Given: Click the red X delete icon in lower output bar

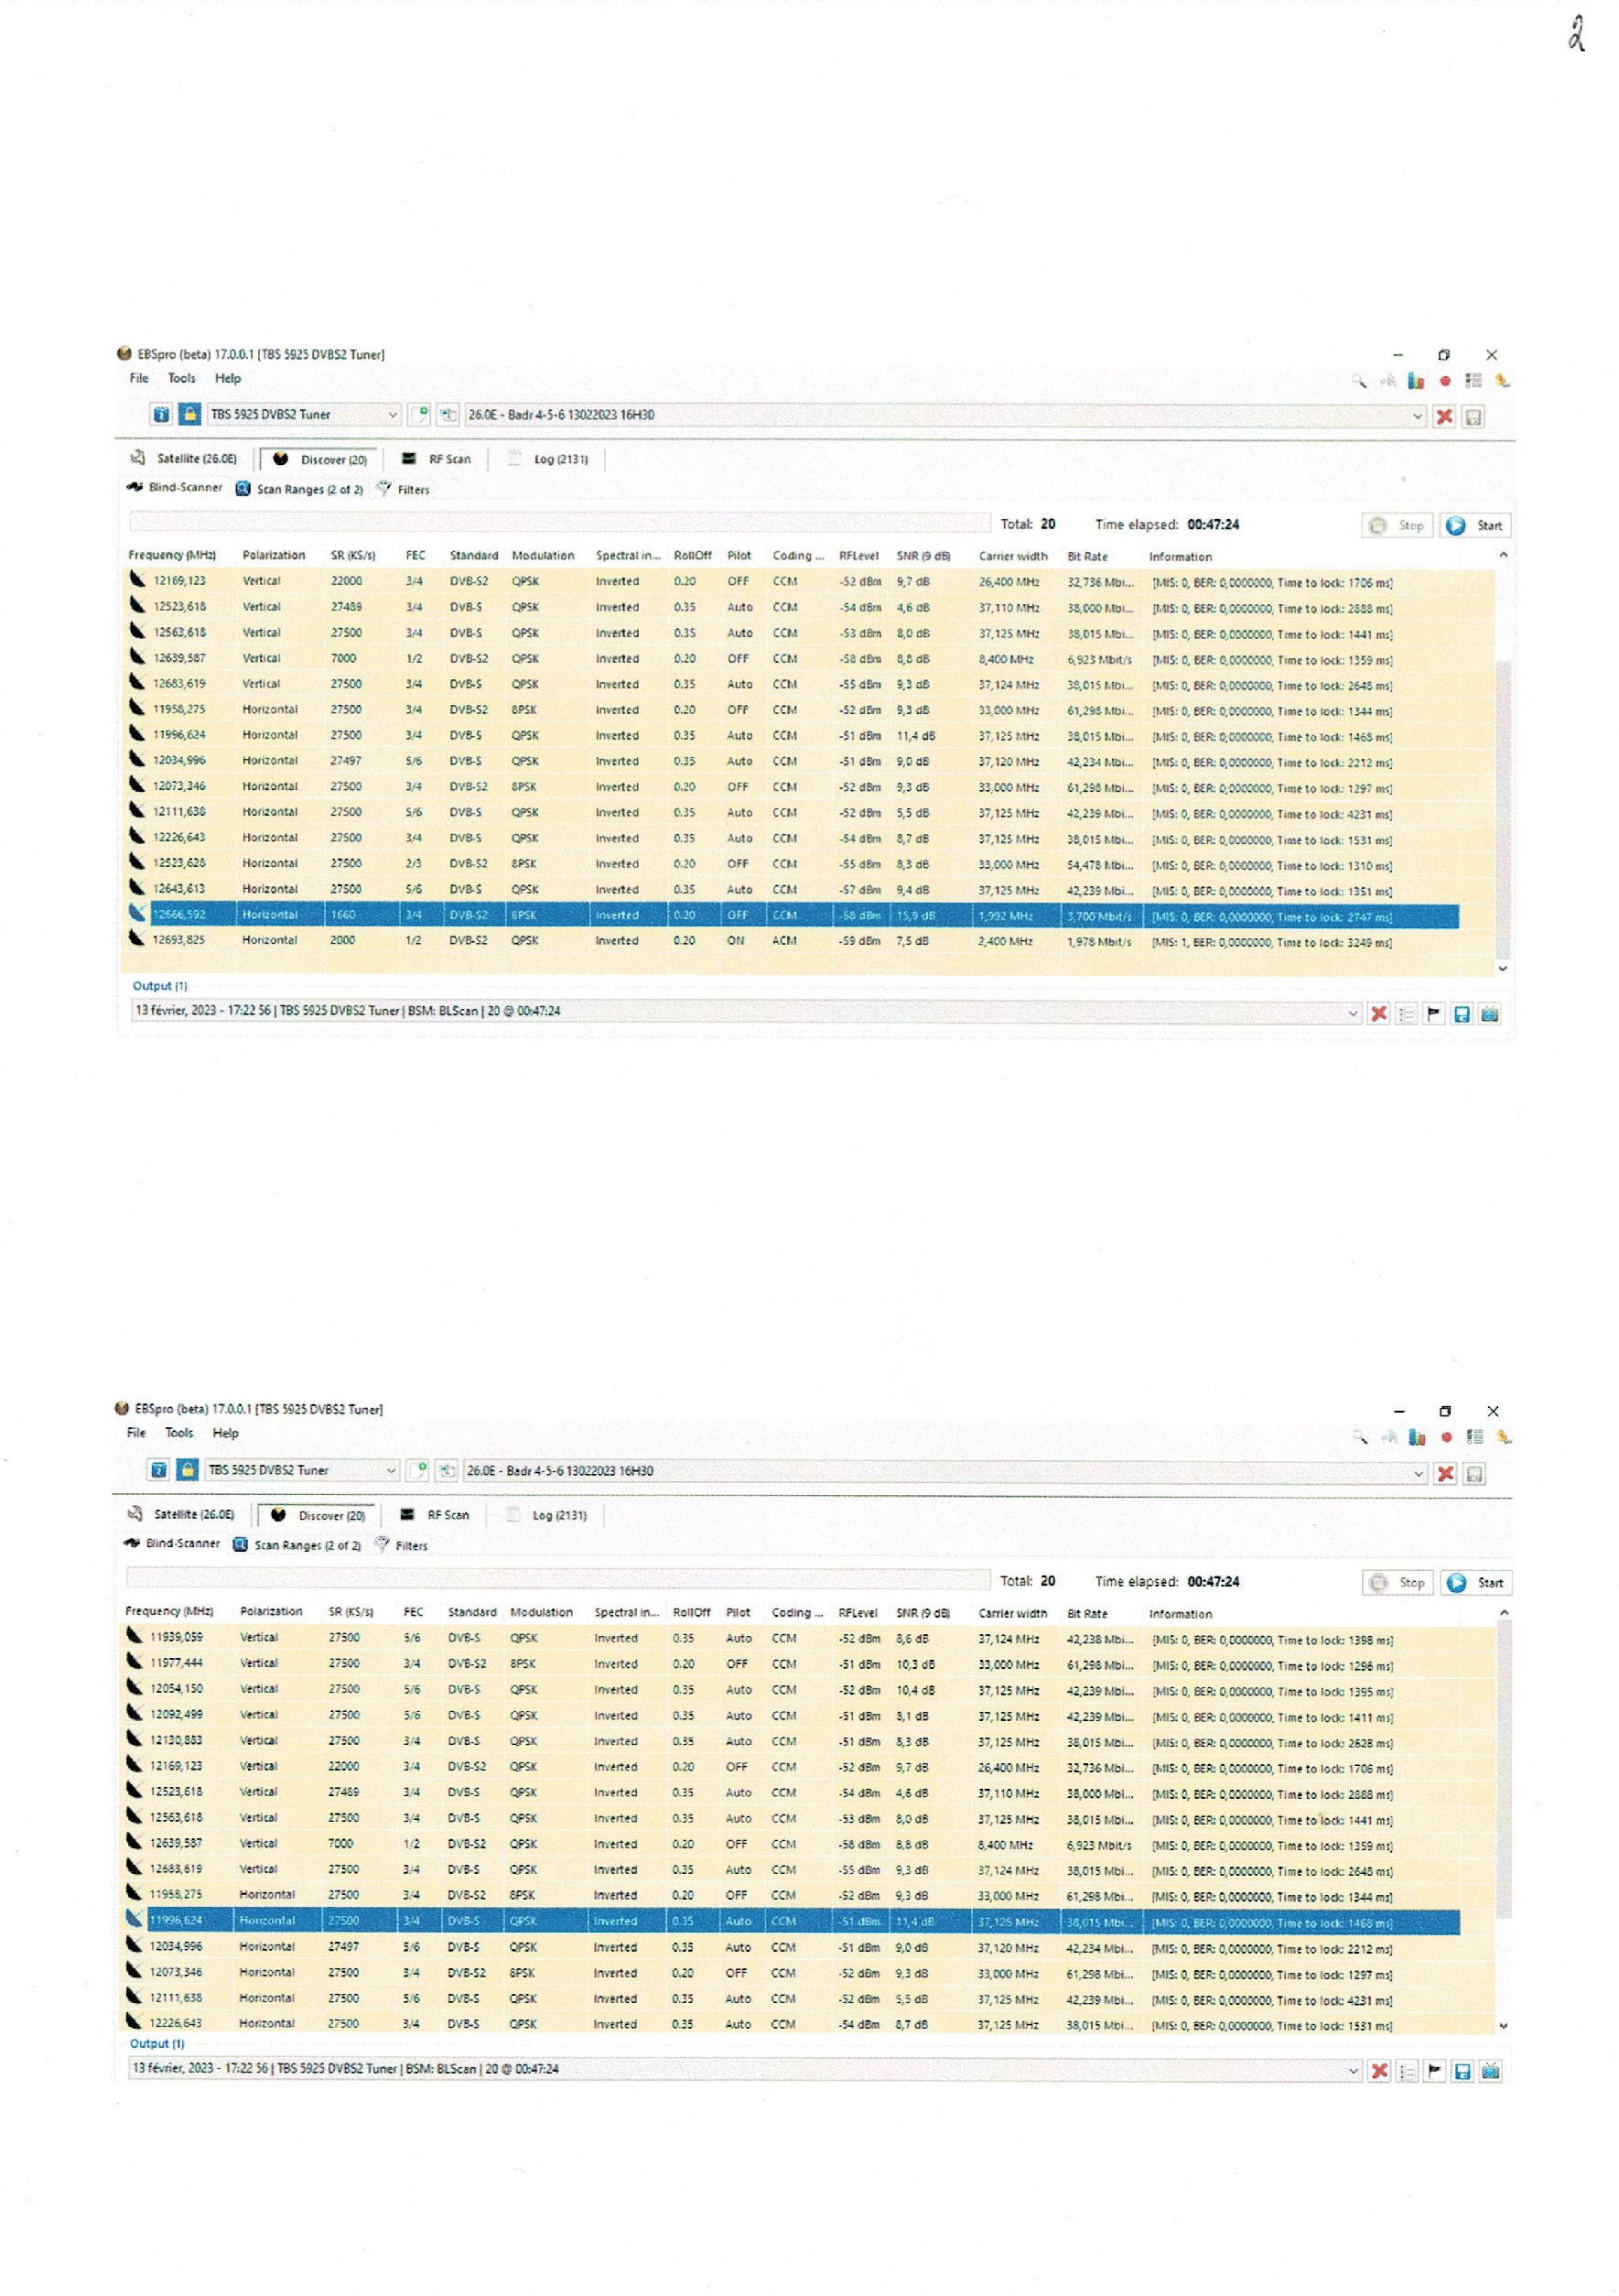Looking at the screenshot, I should (1379, 2071).
